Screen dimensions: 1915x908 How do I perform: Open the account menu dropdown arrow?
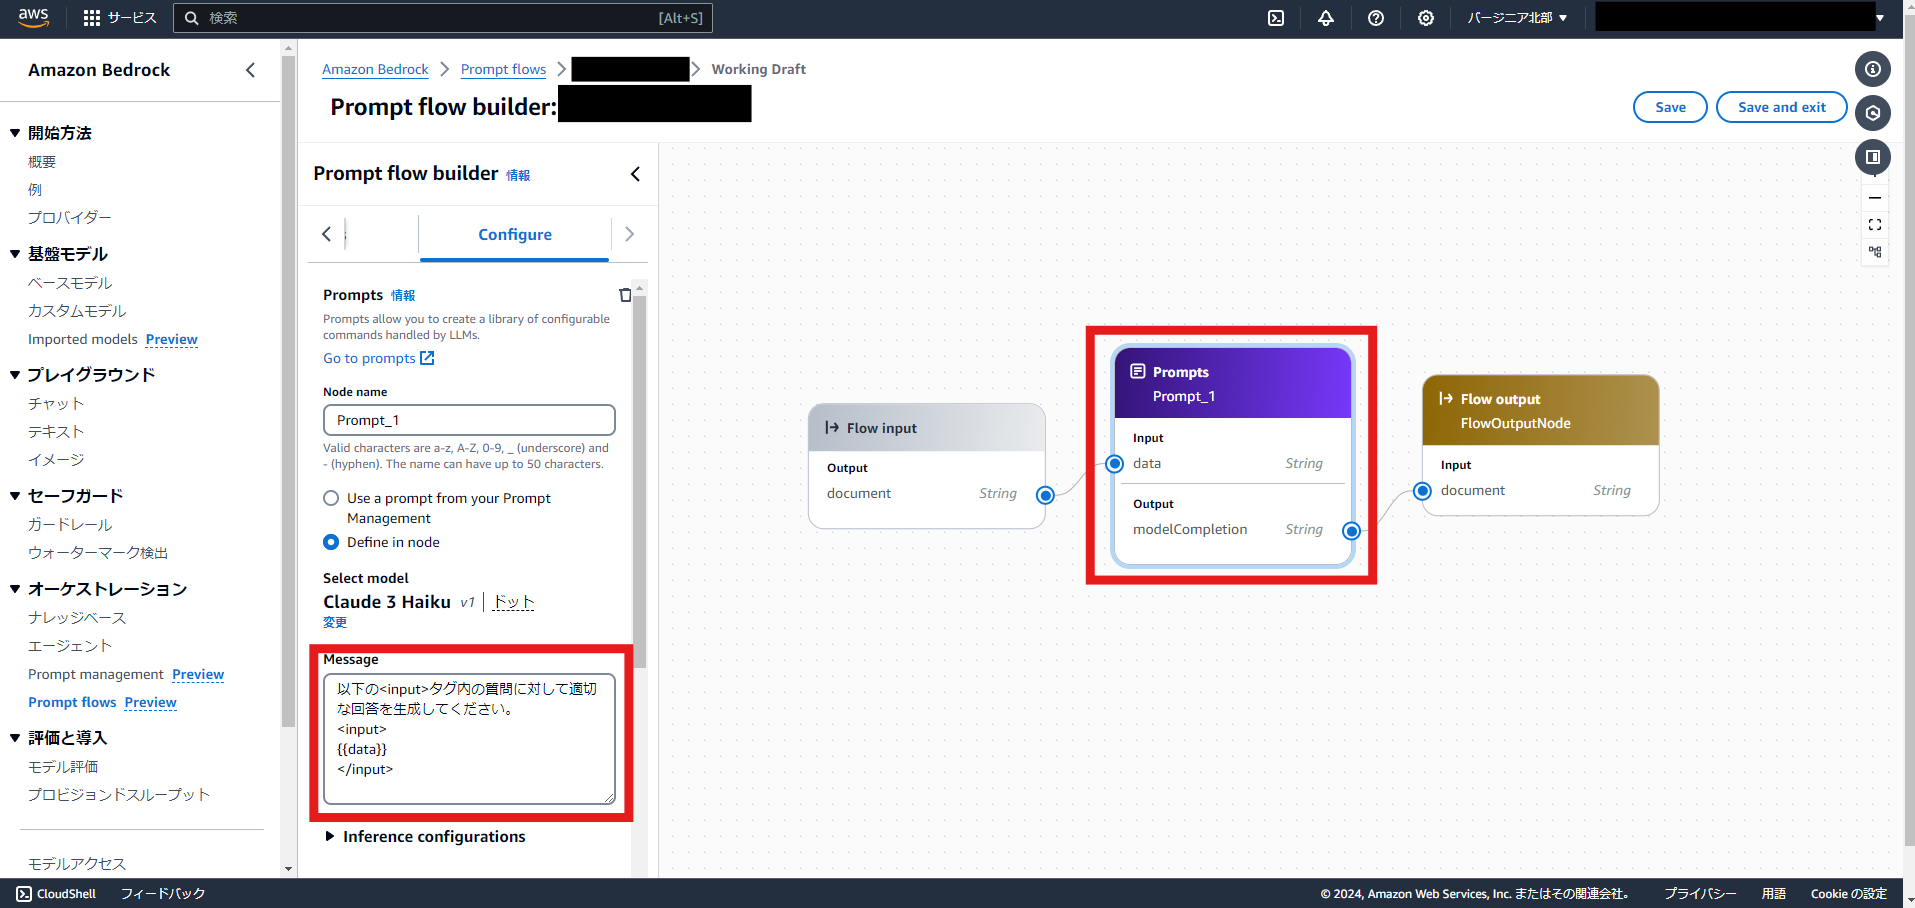[x=1880, y=18]
